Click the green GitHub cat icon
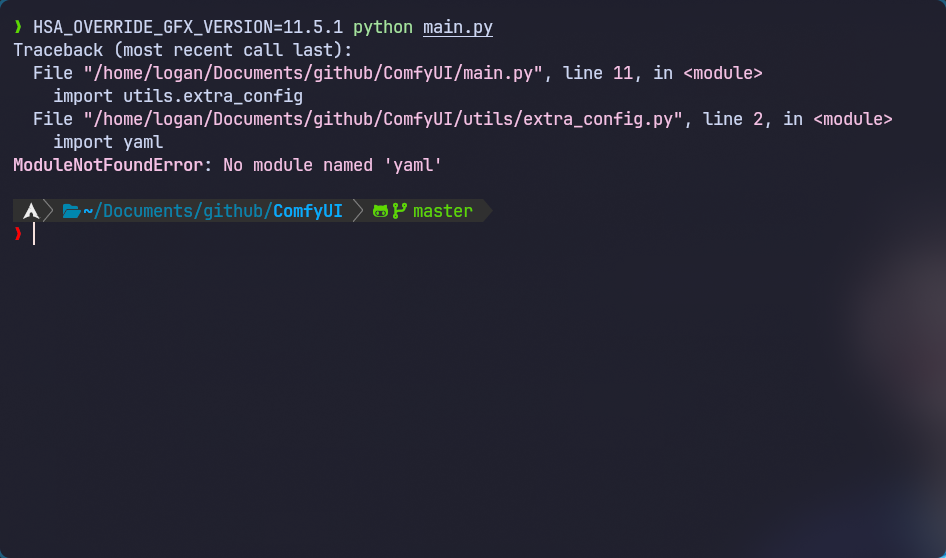The height and width of the screenshot is (558, 946). [380, 211]
